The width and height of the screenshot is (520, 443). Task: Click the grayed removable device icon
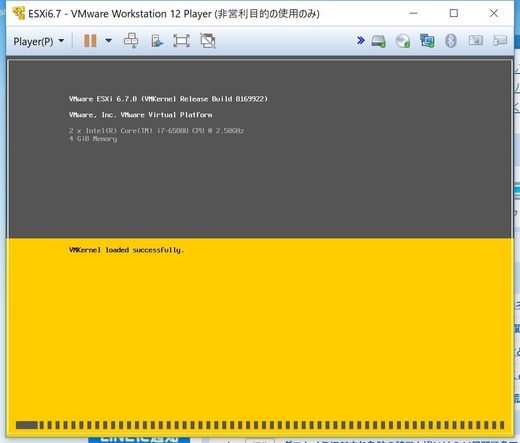click(x=476, y=41)
